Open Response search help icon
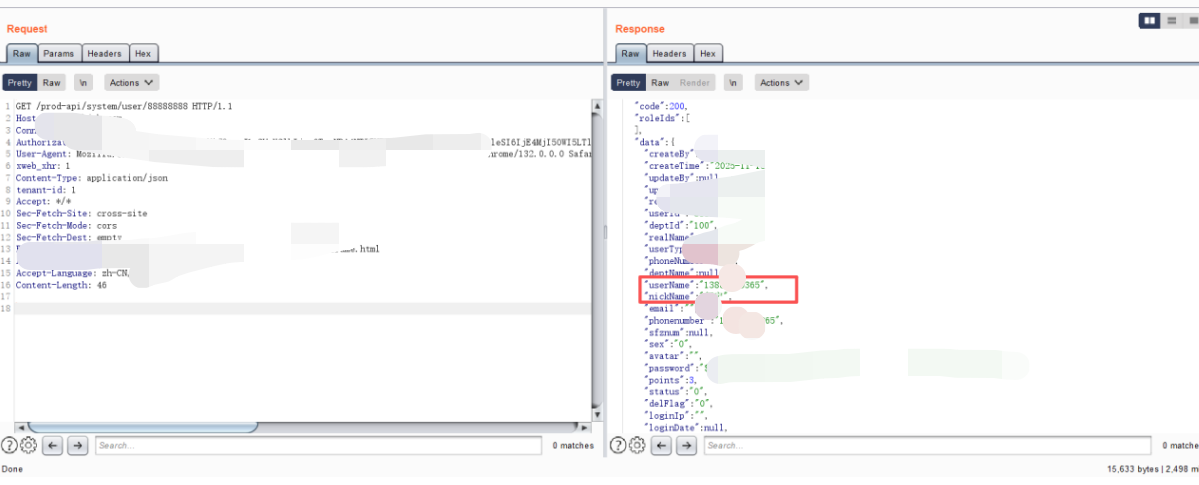The height and width of the screenshot is (485, 1199). 618,445
